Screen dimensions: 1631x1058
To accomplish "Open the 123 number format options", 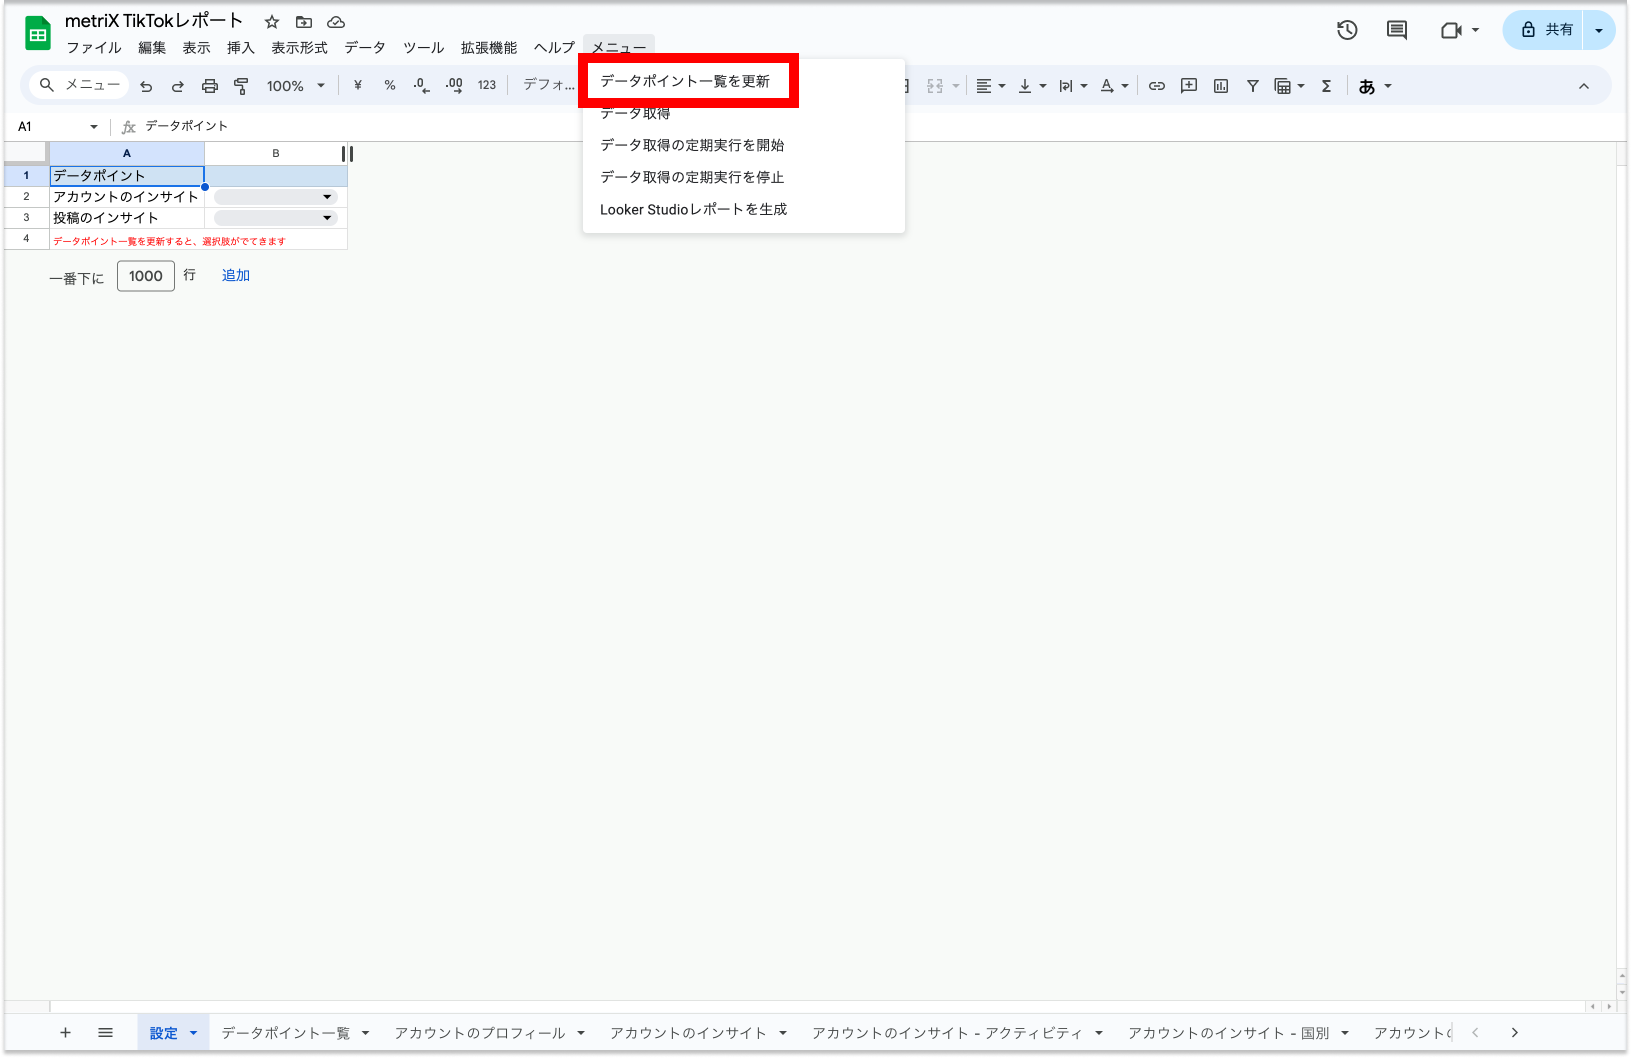I will (487, 86).
